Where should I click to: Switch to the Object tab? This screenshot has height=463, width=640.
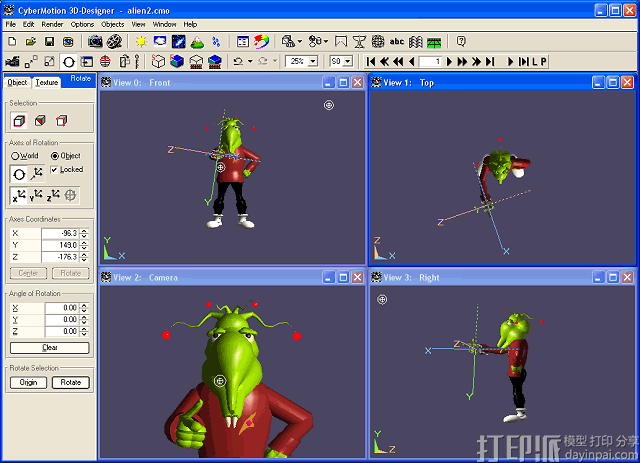point(18,82)
